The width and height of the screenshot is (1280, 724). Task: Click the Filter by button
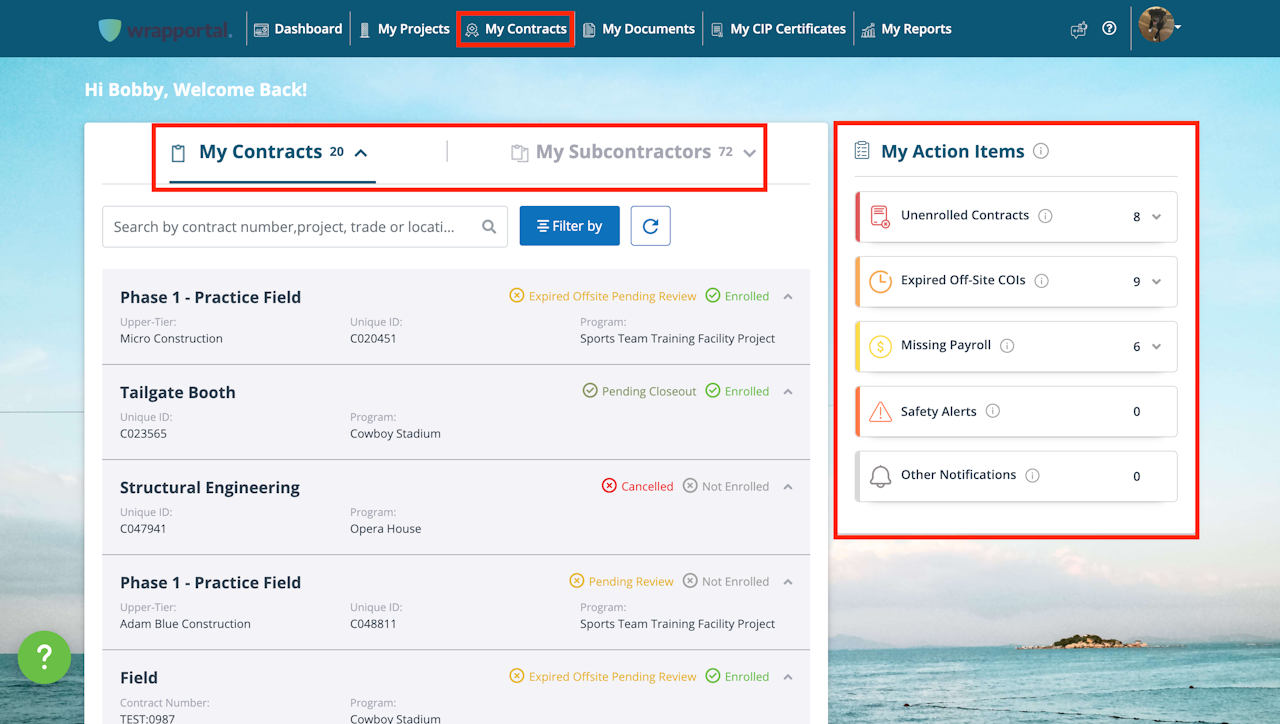569,226
